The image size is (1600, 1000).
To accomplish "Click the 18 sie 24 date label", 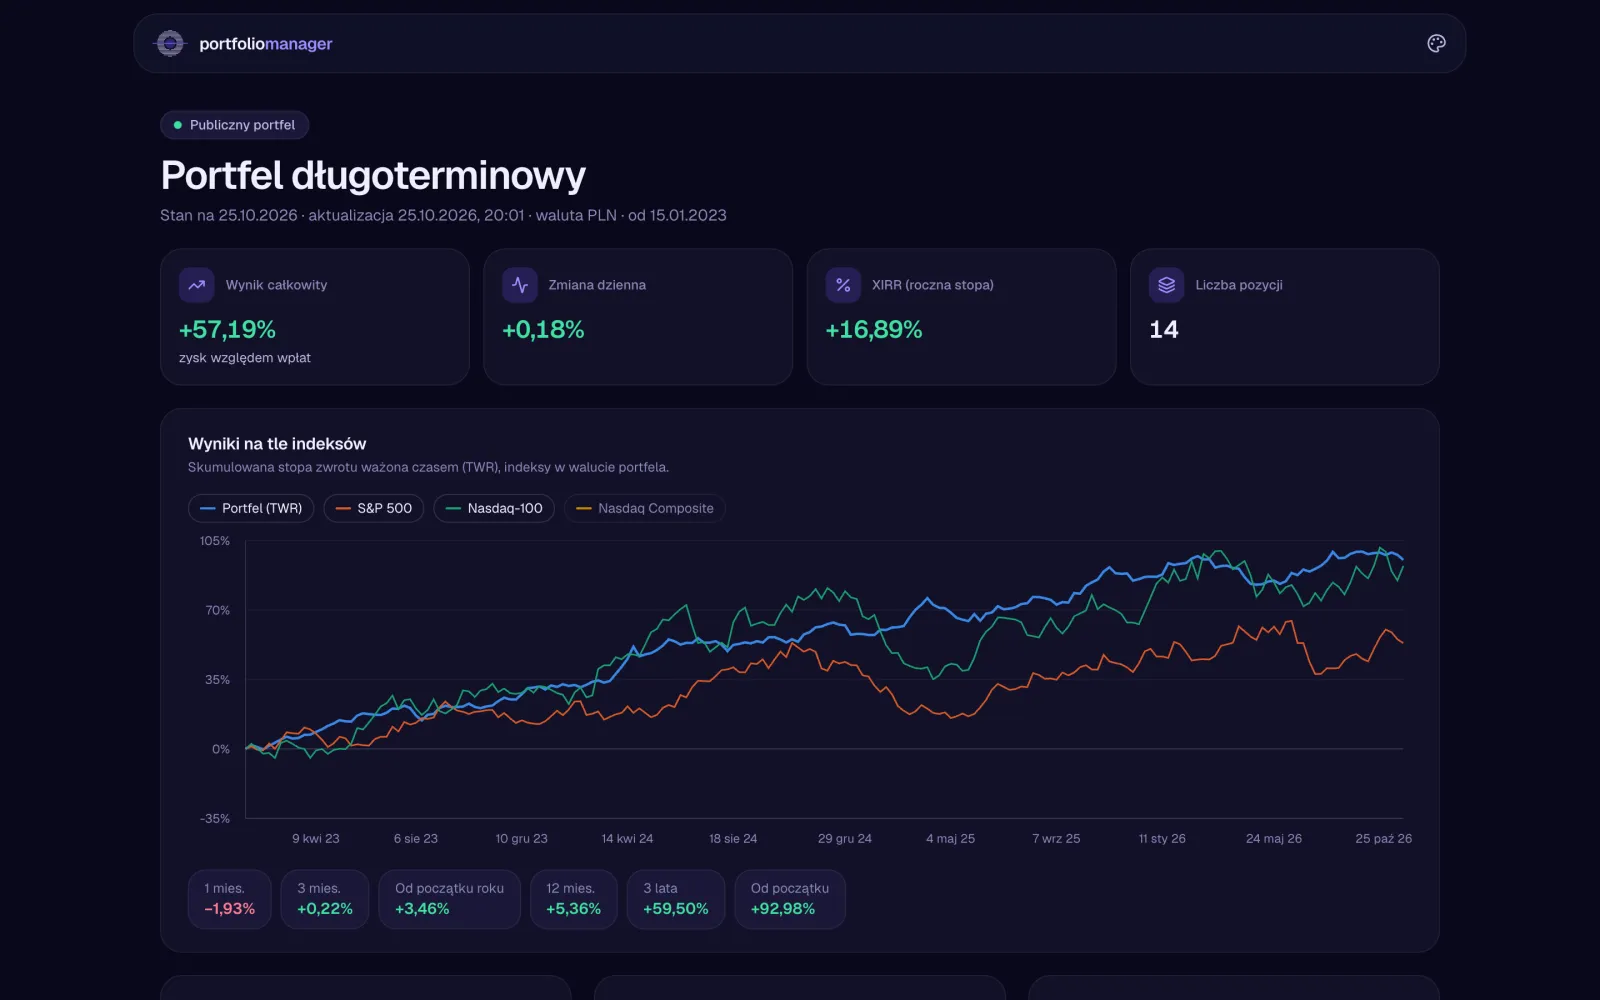I will 733,839.
